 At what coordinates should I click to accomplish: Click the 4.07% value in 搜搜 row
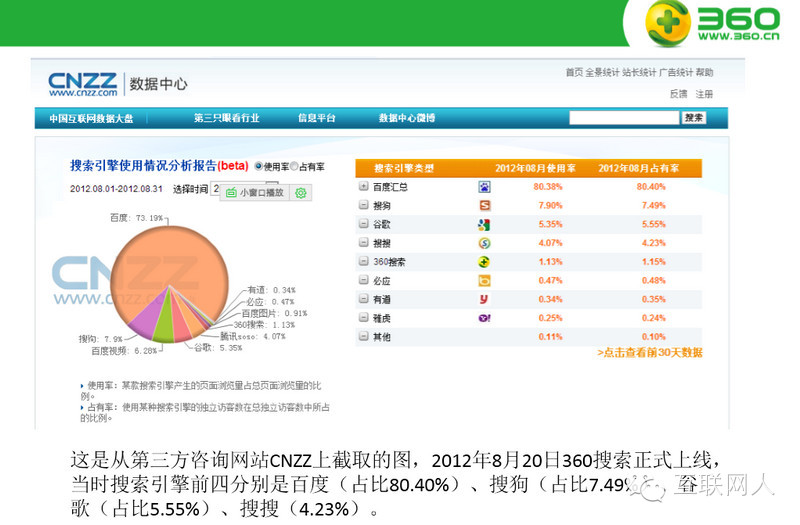pyautogui.click(x=550, y=243)
